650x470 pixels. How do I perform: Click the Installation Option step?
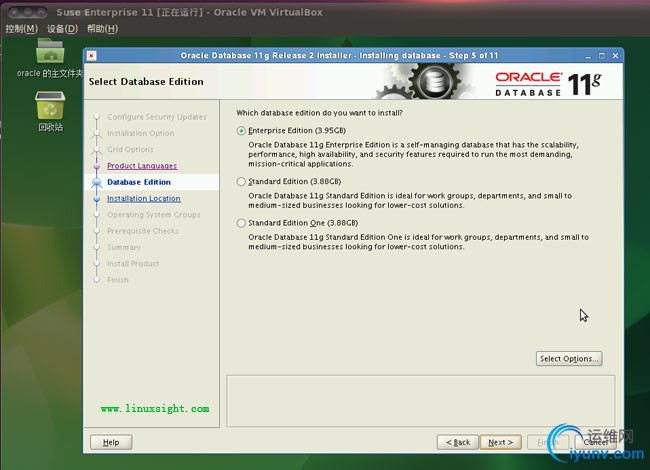[x=141, y=133]
